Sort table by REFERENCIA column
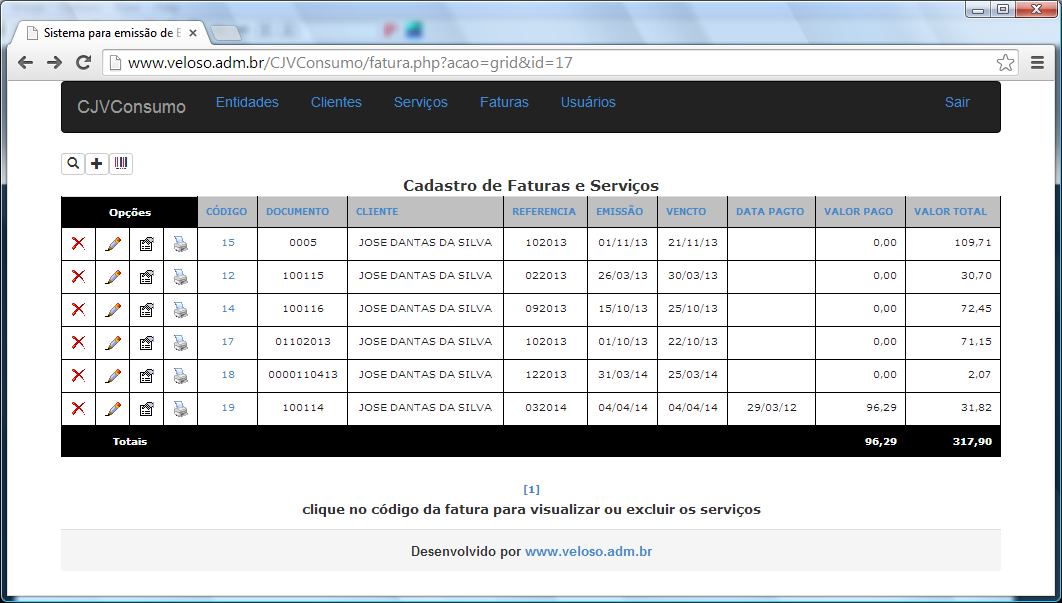 pyautogui.click(x=544, y=211)
